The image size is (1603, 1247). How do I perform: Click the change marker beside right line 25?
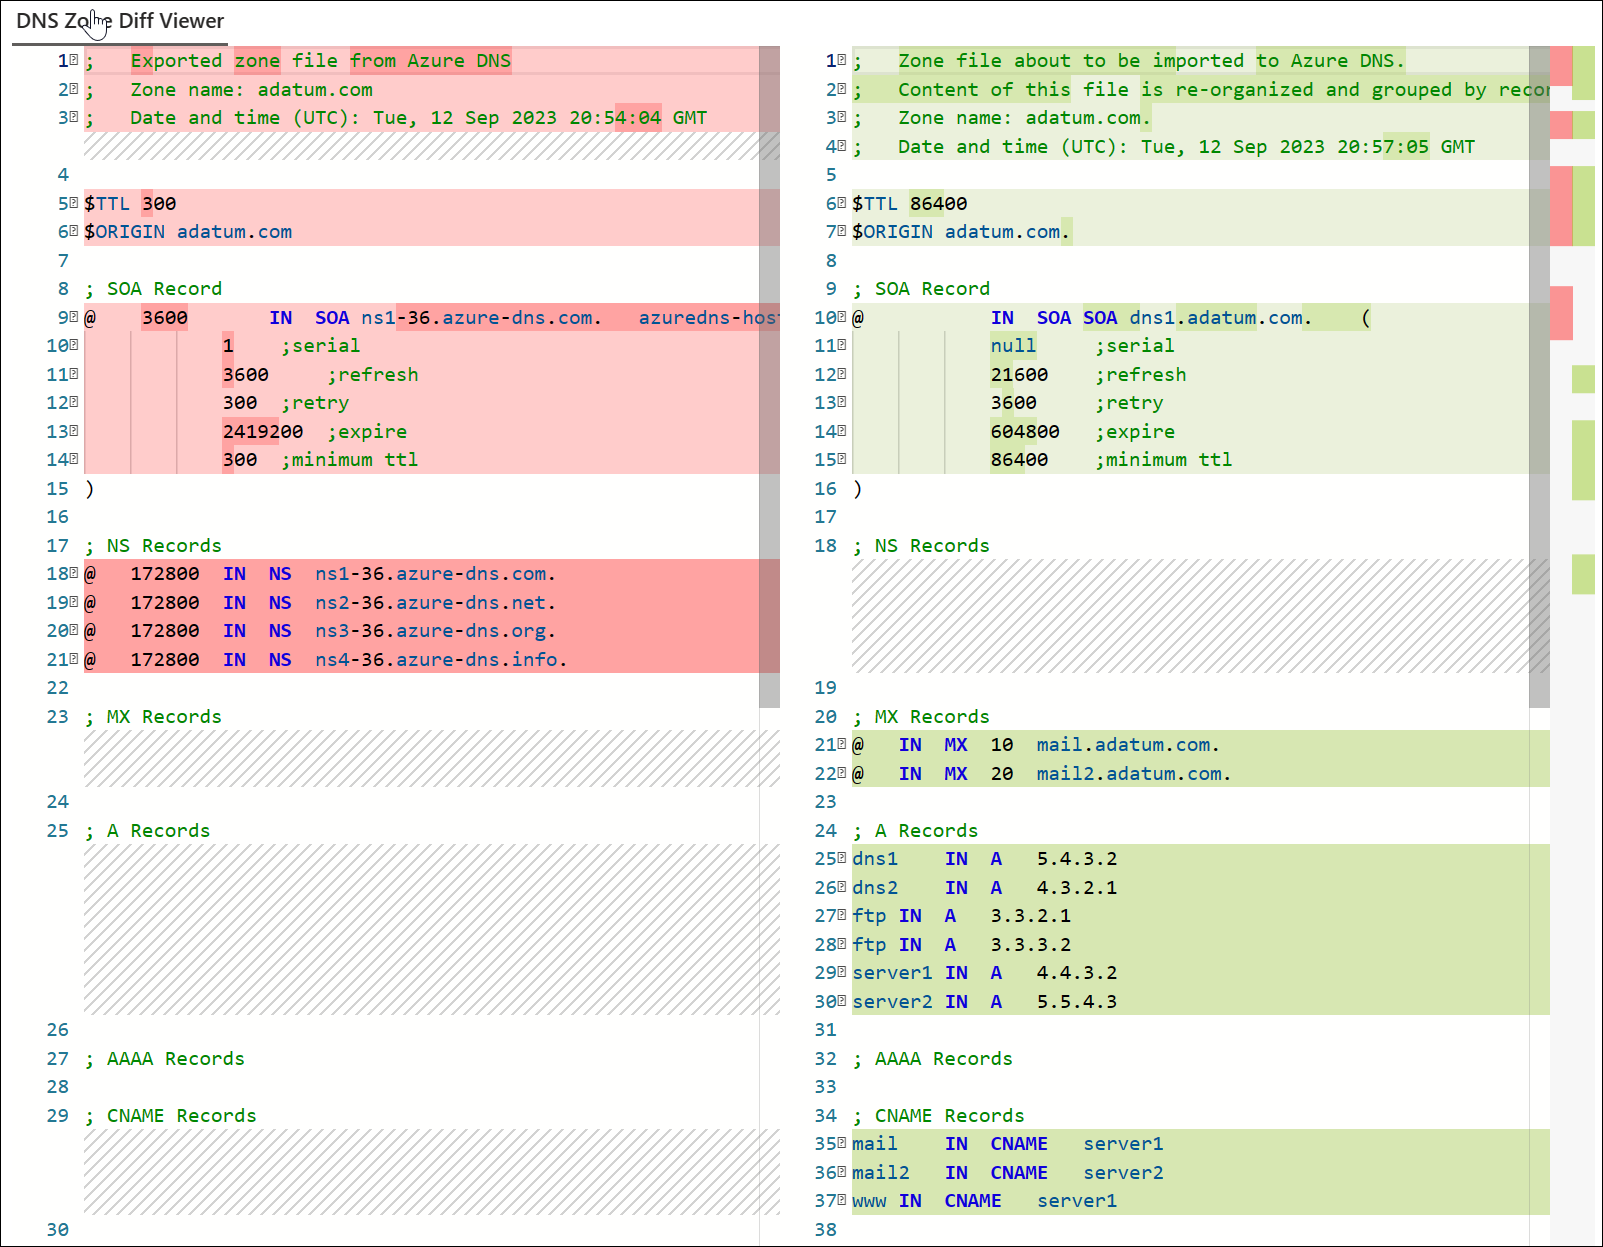(842, 859)
